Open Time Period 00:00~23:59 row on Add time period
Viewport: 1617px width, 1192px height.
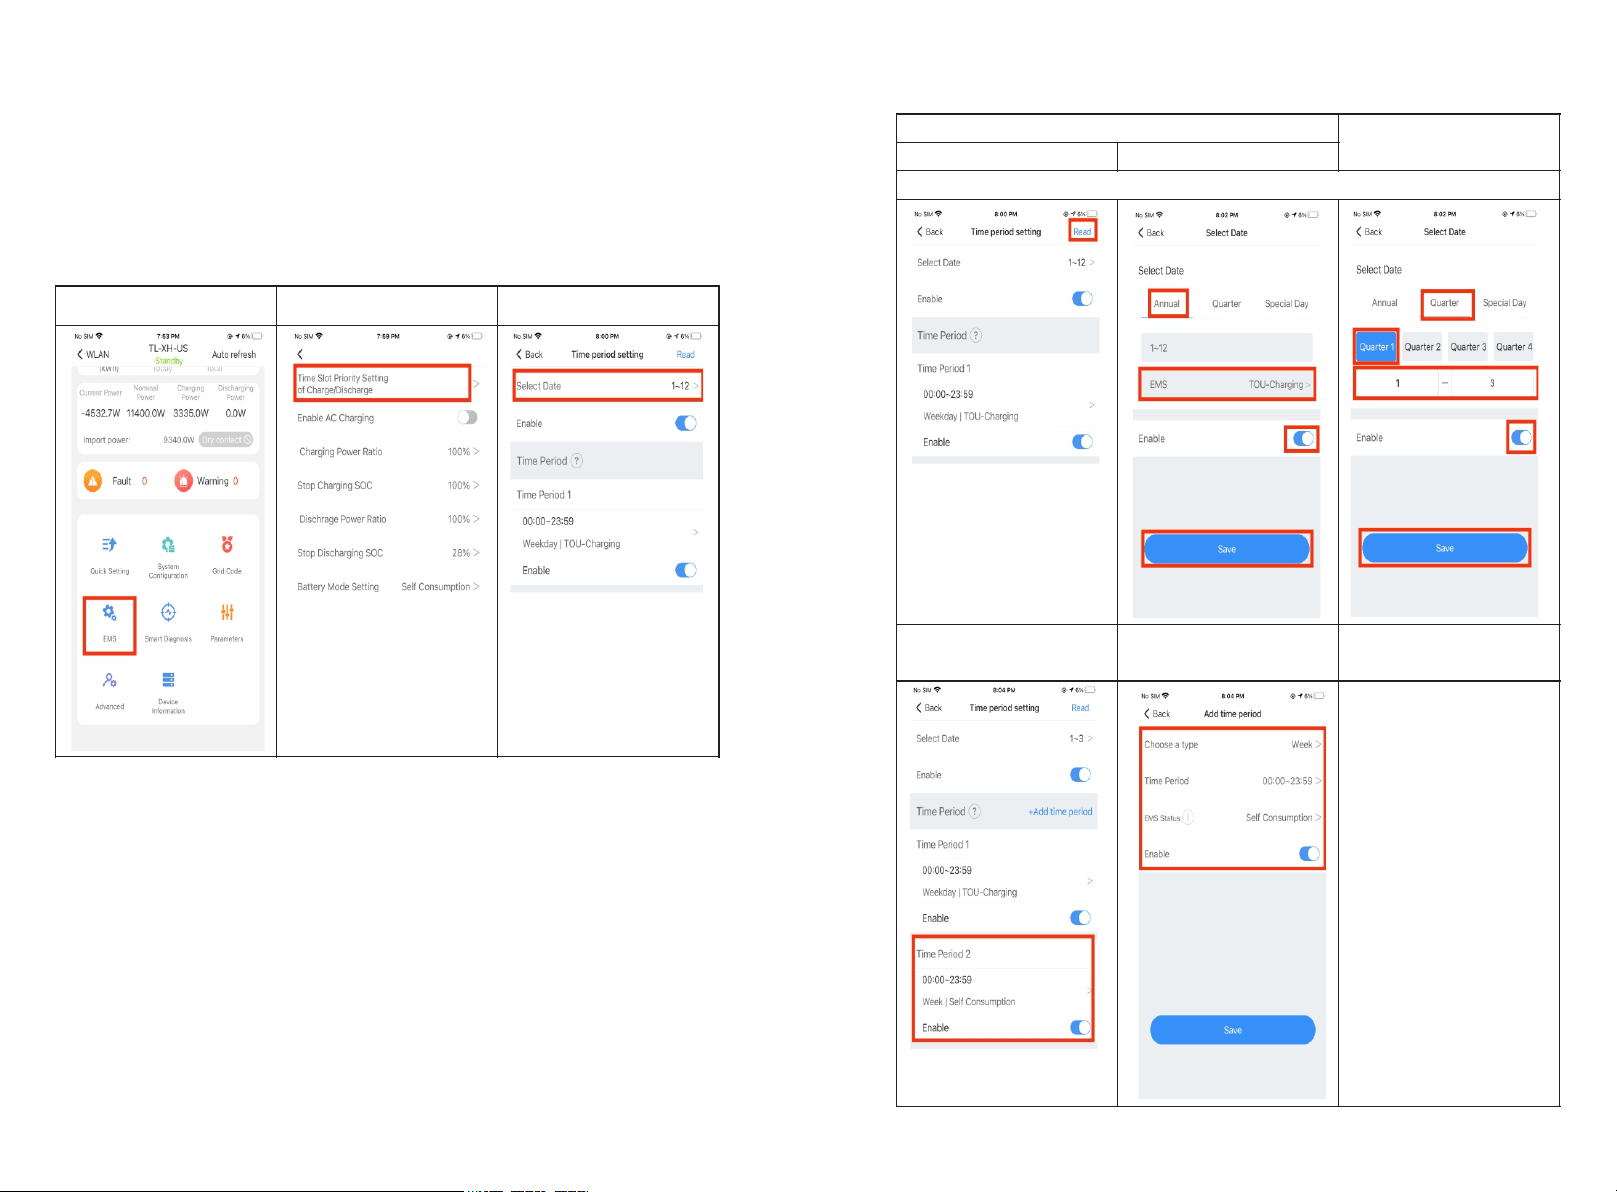tap(1232, 781)
